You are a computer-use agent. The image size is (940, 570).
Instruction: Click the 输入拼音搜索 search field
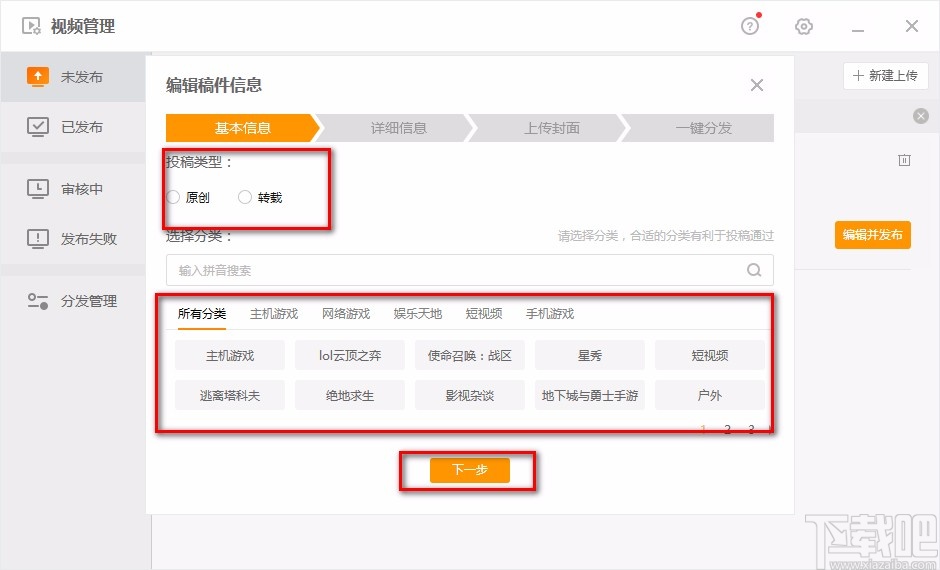469,270
